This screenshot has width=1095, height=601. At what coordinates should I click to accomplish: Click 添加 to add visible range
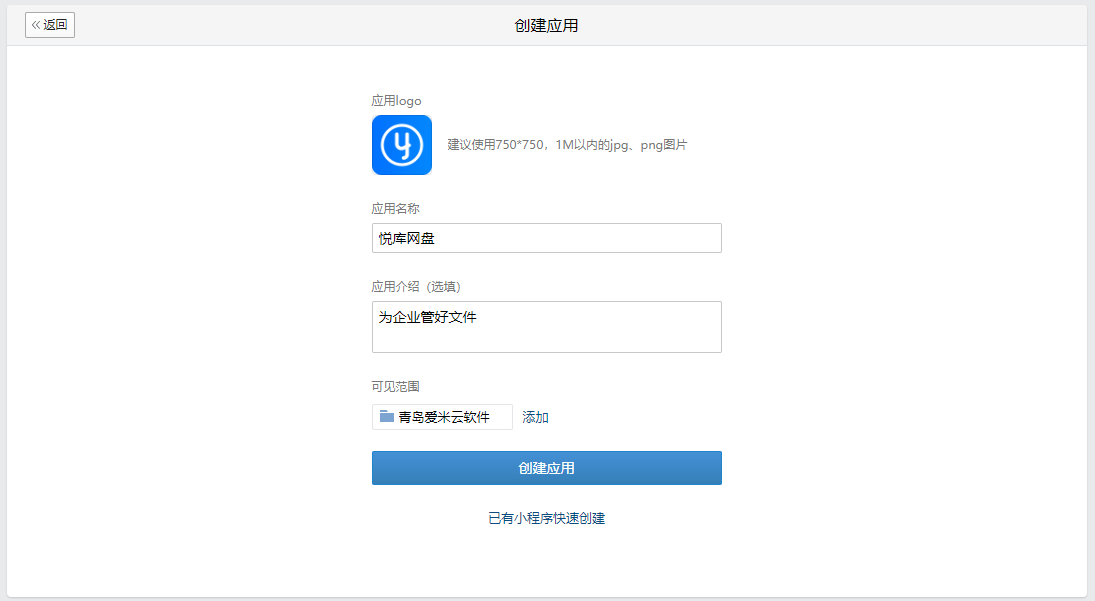(535, 417)
